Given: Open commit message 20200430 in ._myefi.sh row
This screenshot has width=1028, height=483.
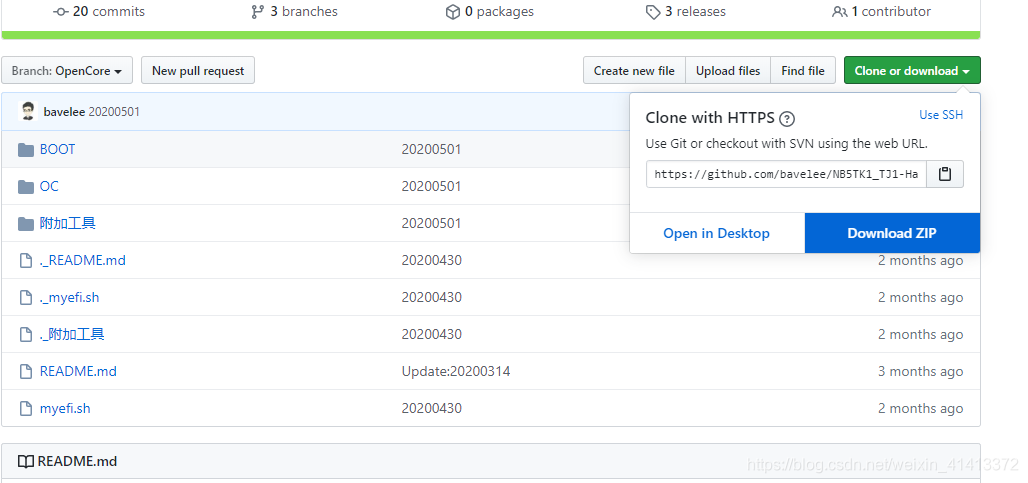Looking at the screenshot, I should [431, 297].
